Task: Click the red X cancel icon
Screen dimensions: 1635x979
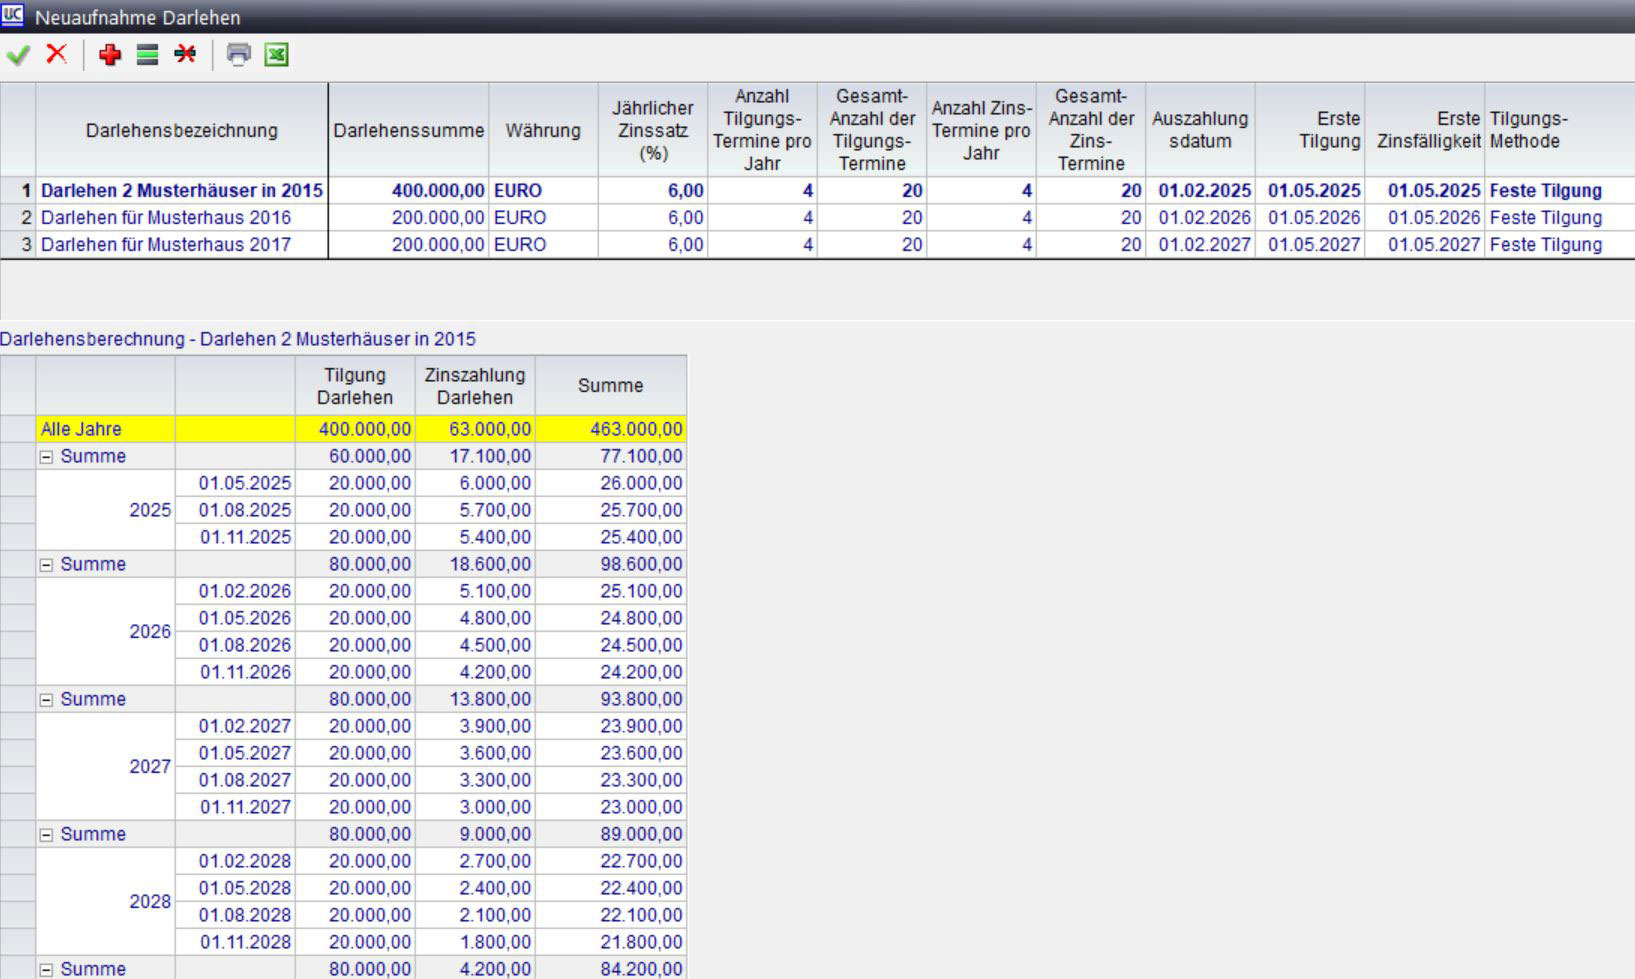Action: 57,54
